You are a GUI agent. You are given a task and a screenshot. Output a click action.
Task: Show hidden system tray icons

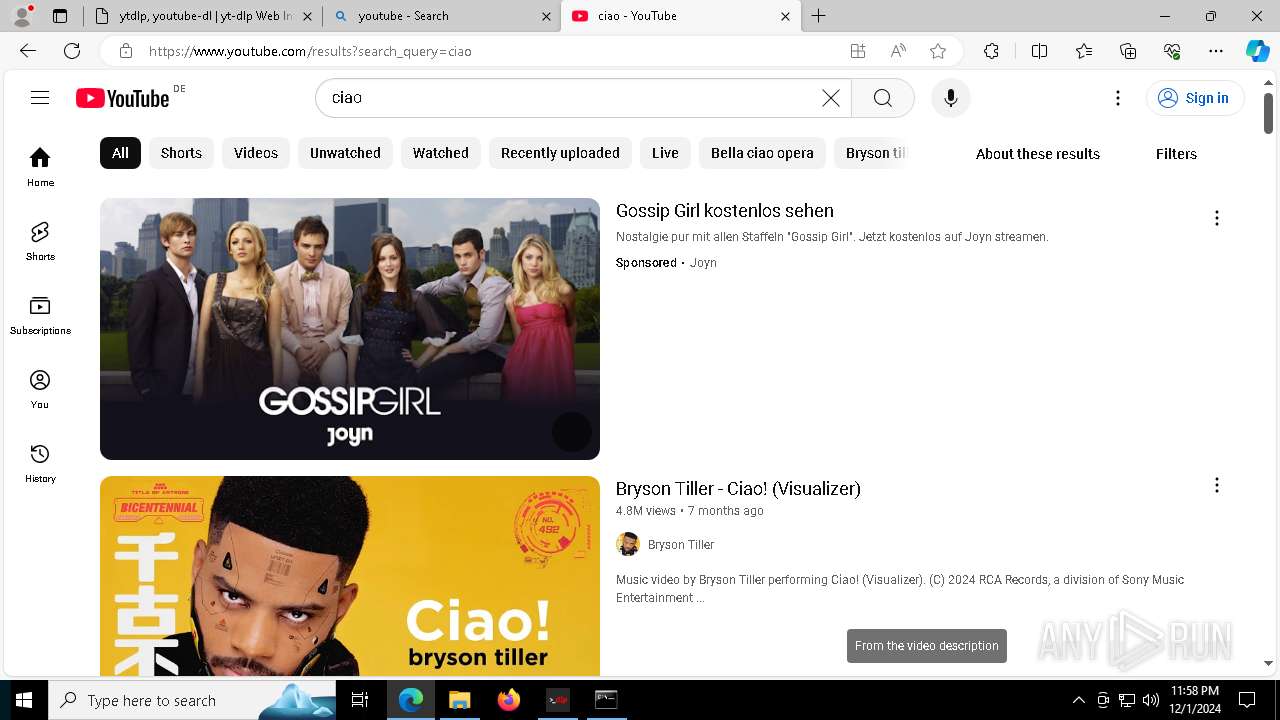[x=1078, y=700]
